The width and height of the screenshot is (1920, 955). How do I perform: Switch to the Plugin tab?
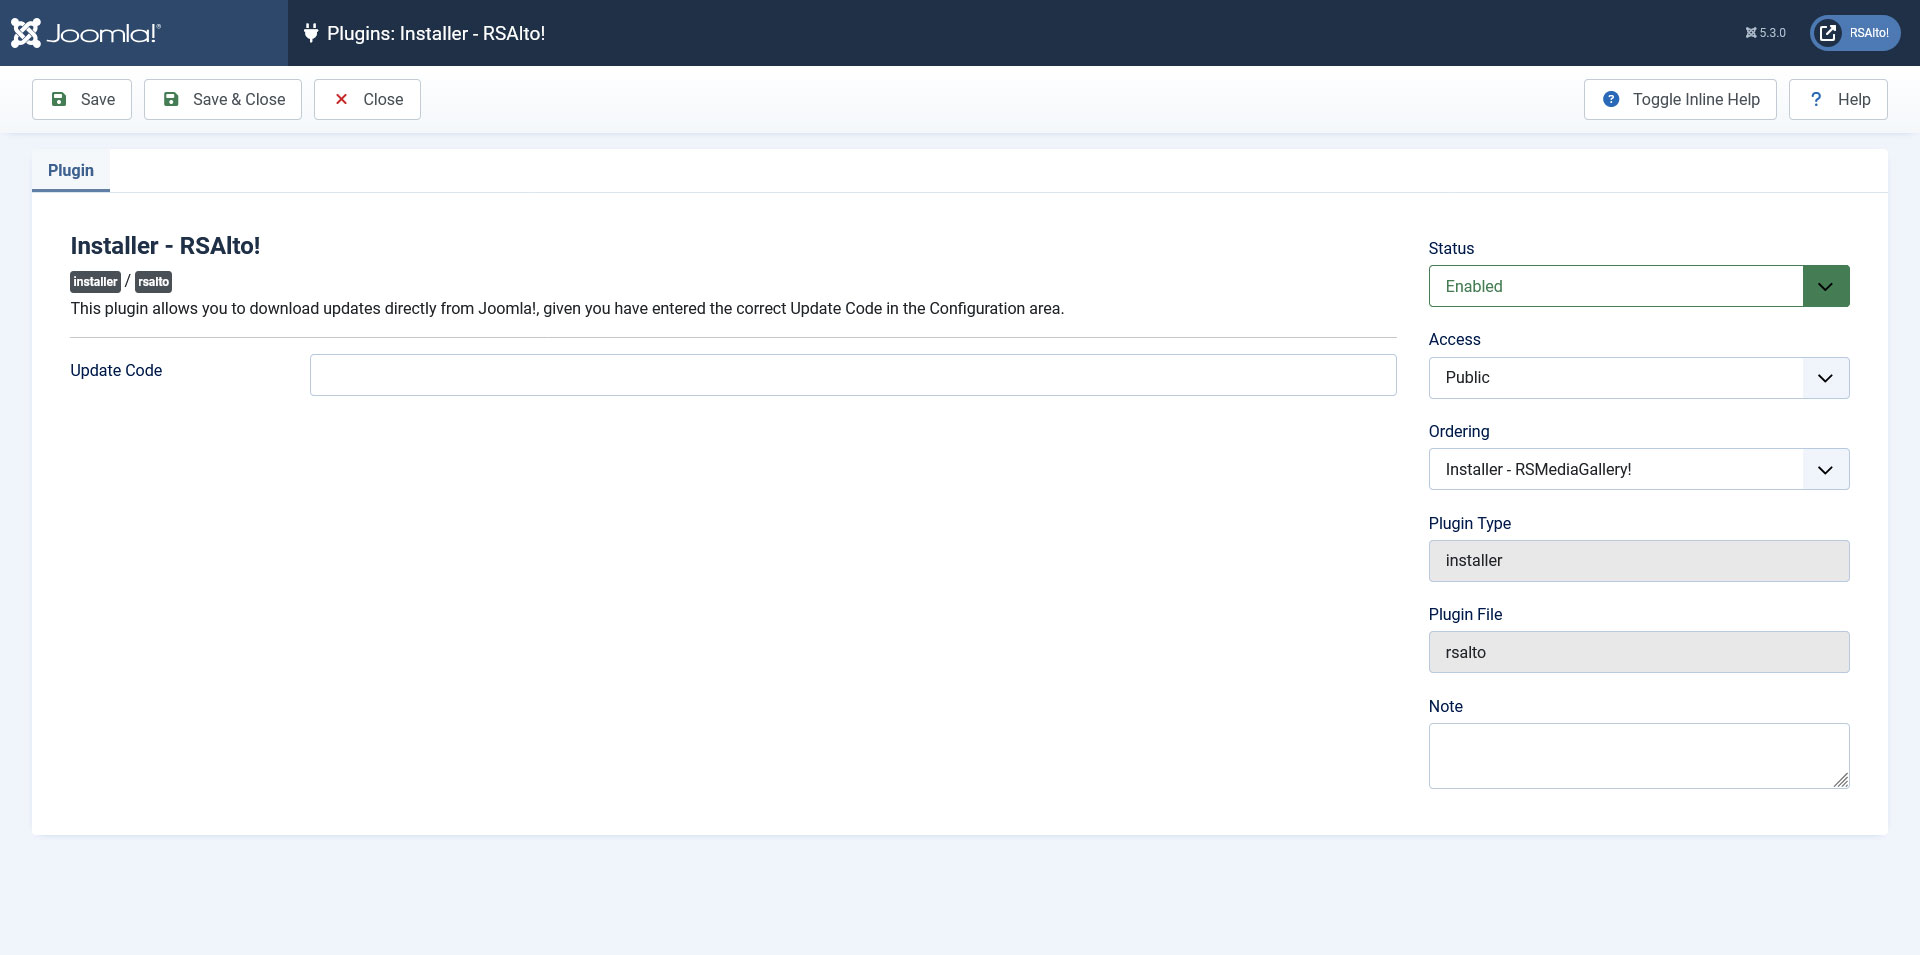pos(71,170)
